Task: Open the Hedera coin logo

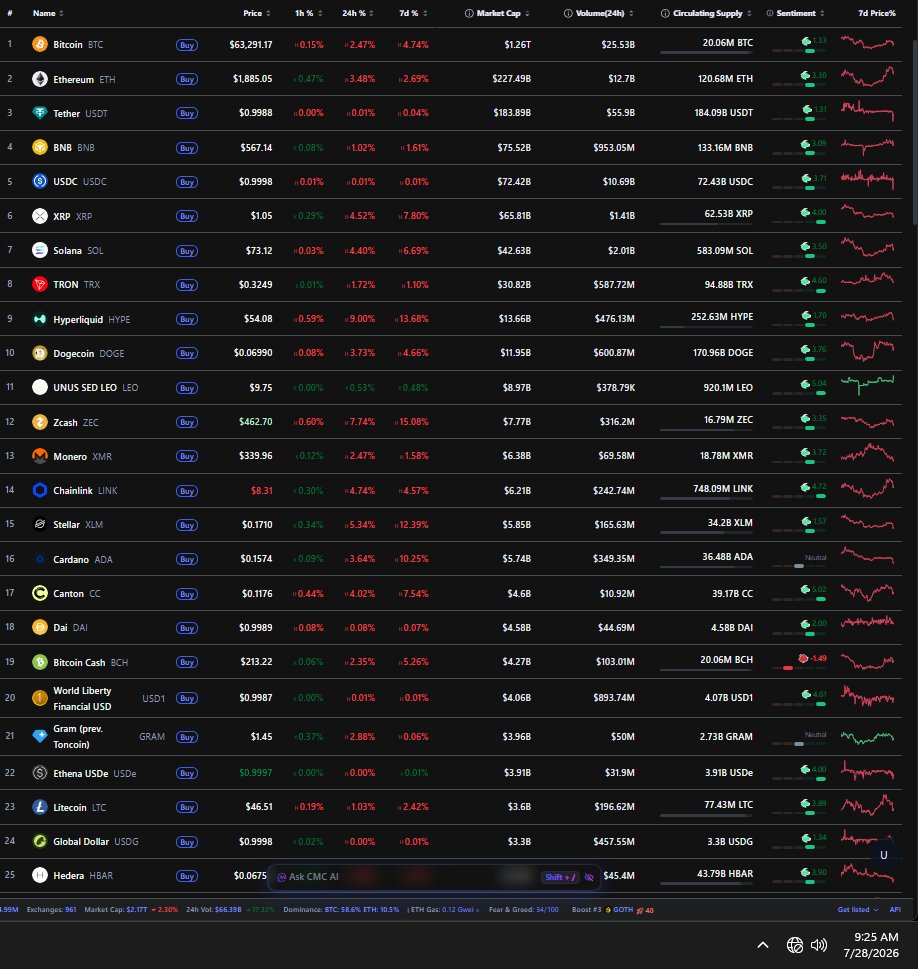Action: click(x=40, y=875)
